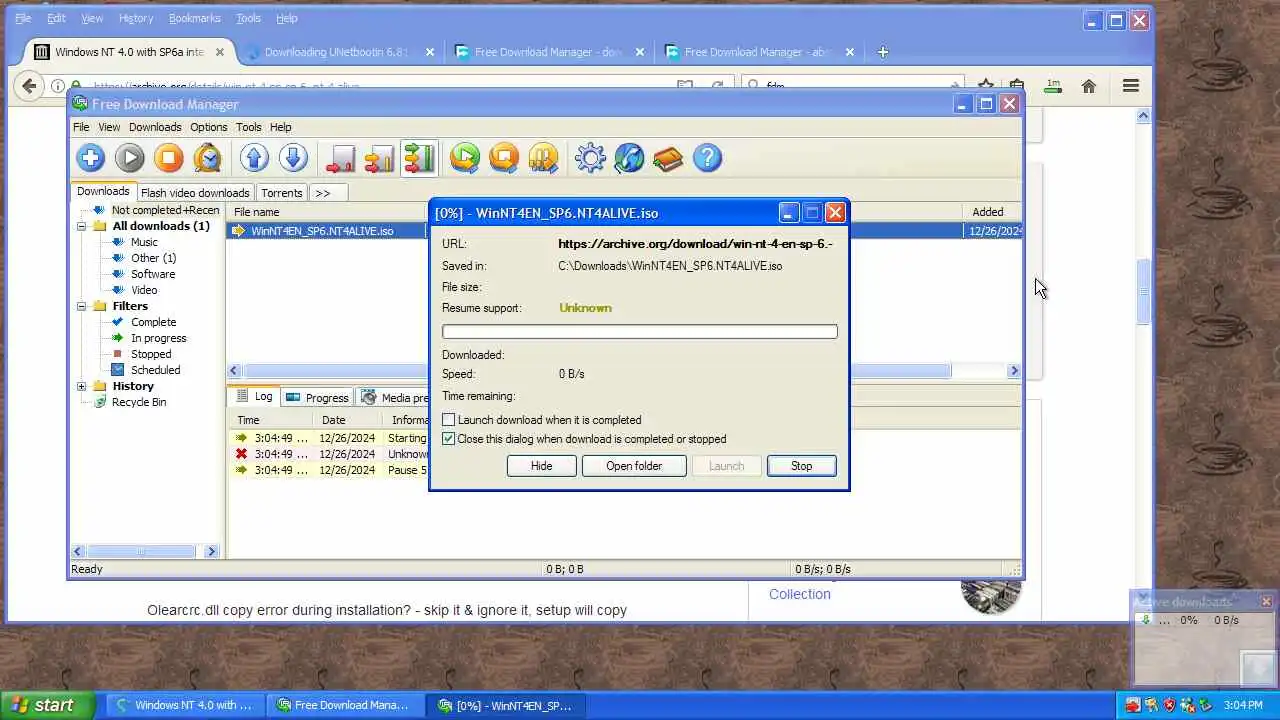Viewport: 1280px width, 720px height.
Task: Move download down with the blue down arrow
Action: click(x=293, y=158)
